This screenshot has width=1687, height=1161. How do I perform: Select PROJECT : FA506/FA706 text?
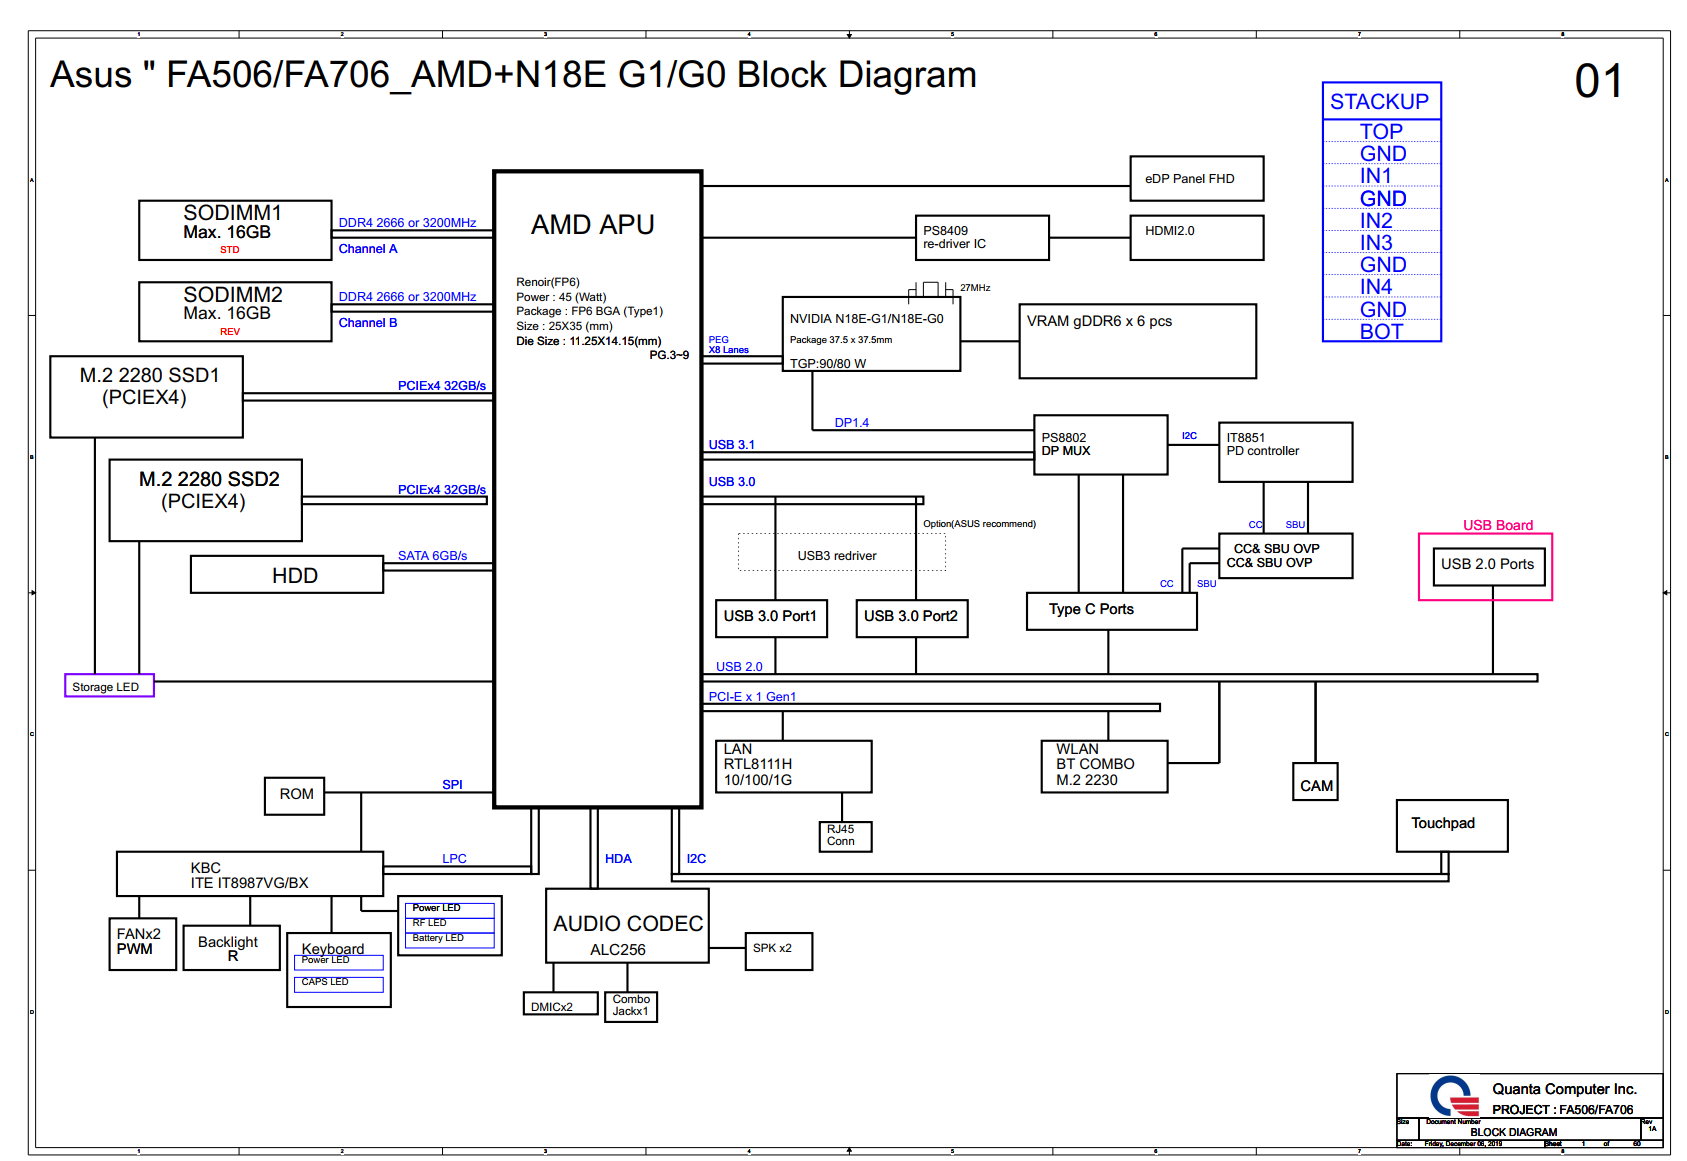click(1562, 1109)
